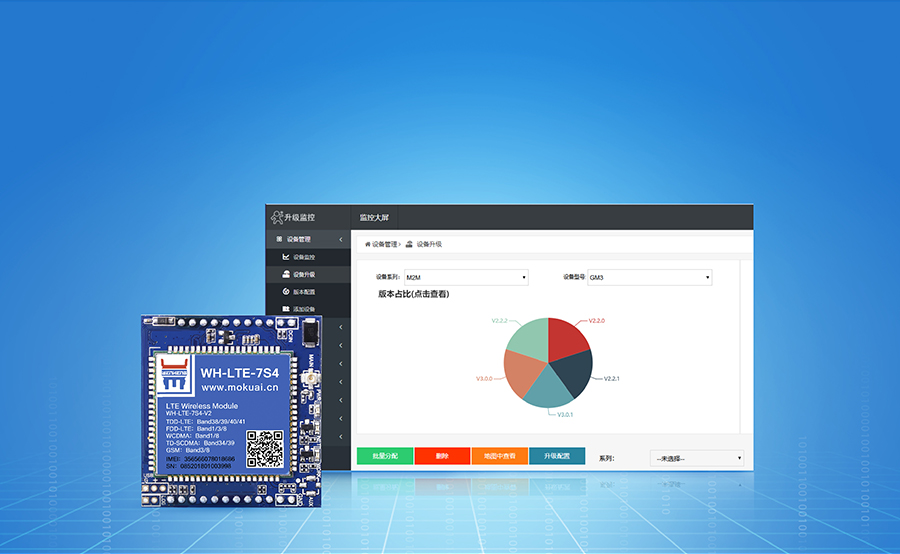Screen dimensions: 900x554
Task: Click the icon beside 添加设备
Action: pyautogui.click(x=286, y=309)
